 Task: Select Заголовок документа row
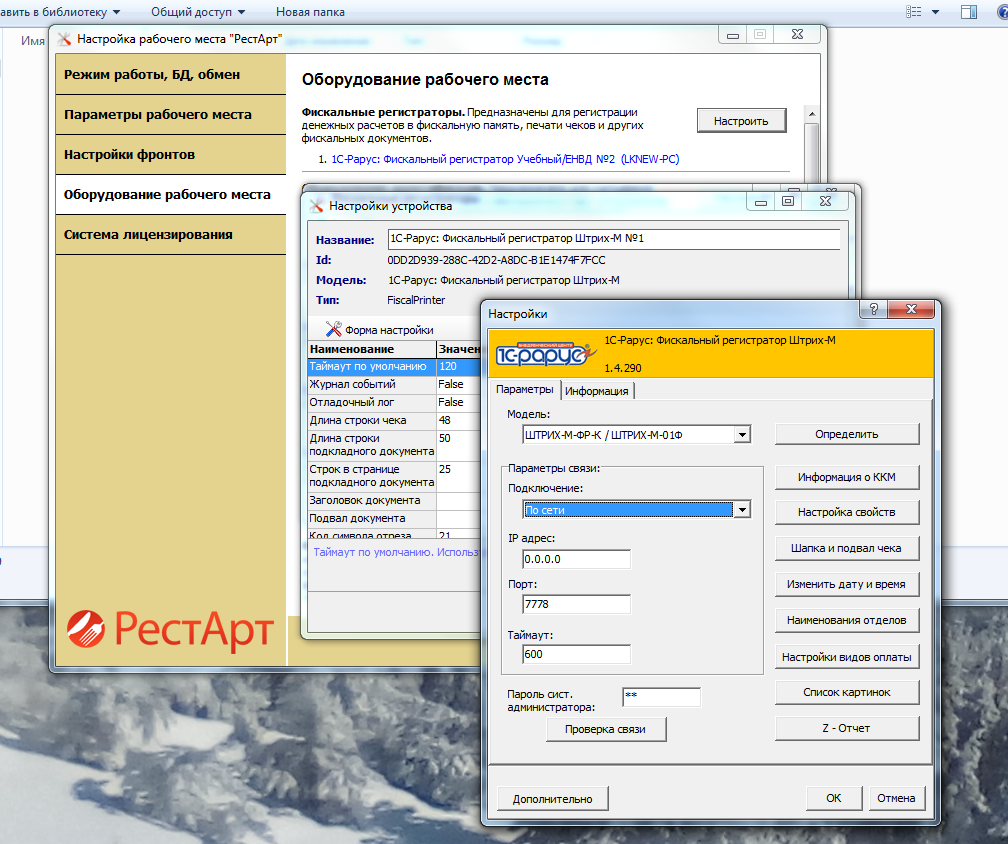394,500
